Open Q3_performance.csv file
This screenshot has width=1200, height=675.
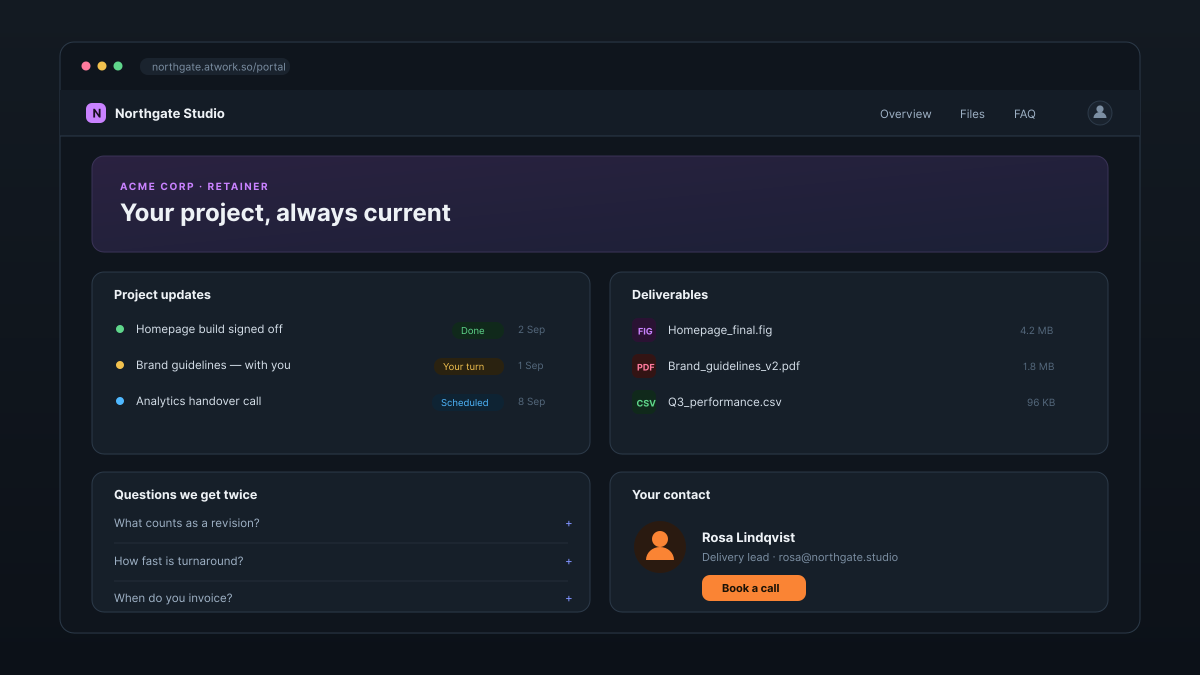725,402
